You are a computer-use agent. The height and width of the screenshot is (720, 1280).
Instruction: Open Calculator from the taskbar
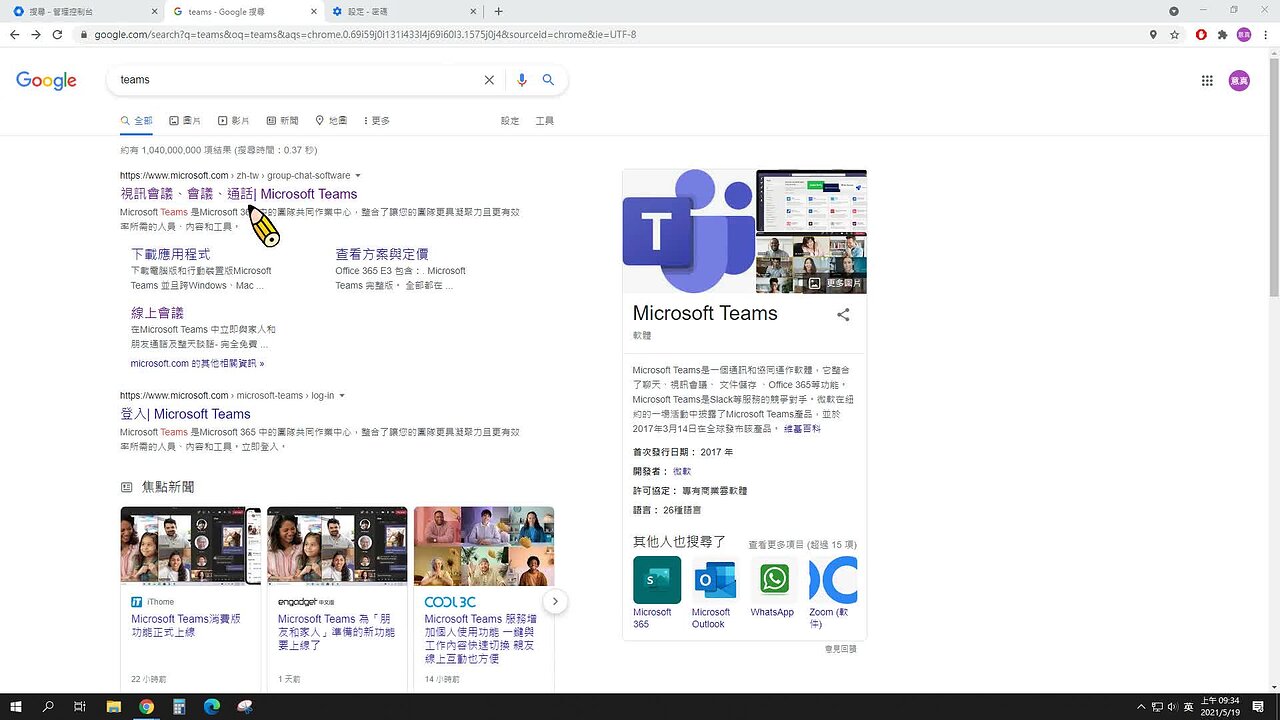pos(179,706)
